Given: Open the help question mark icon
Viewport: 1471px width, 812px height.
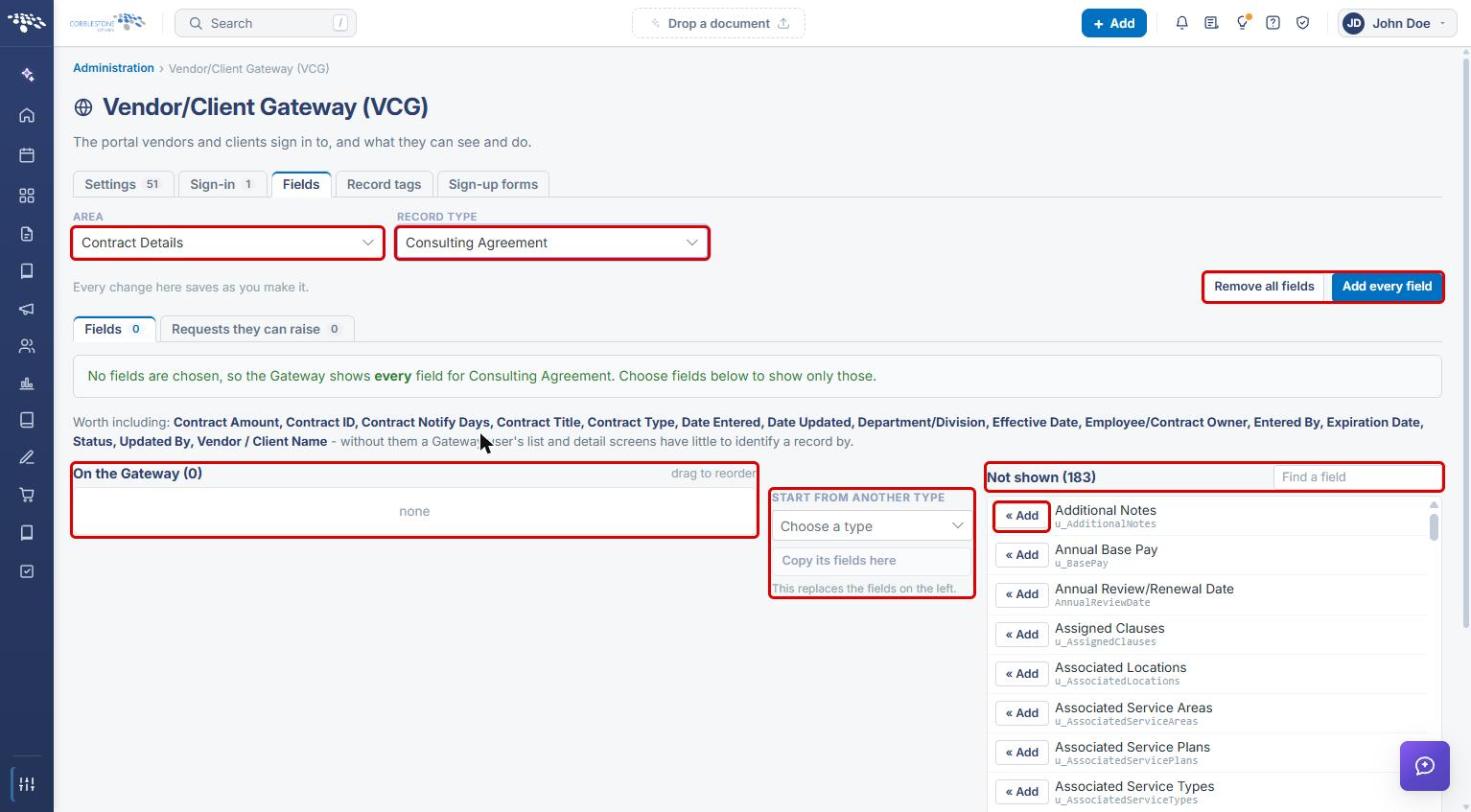Looking at the screenshot, I should [1273, 23].
